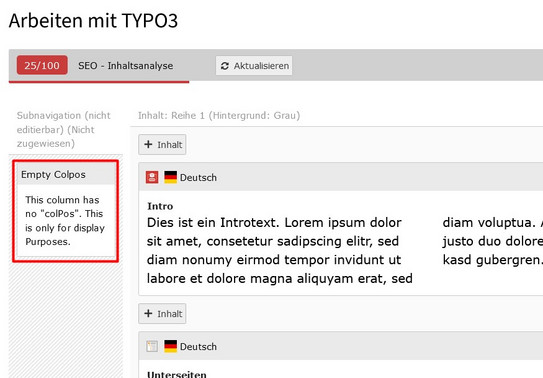Click the diam voluptua text column

pyautogui.click(x=492, y=241)
